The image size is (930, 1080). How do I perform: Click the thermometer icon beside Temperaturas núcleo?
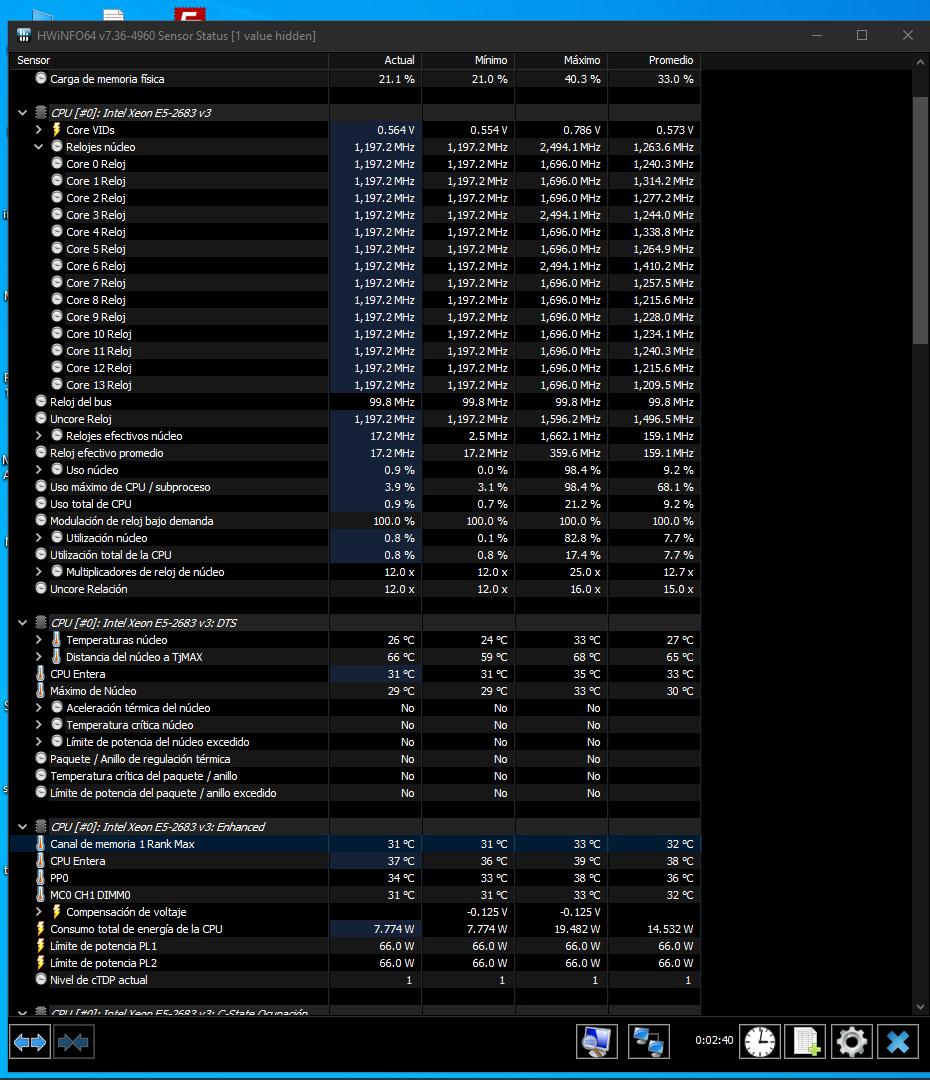coord(57,640)
